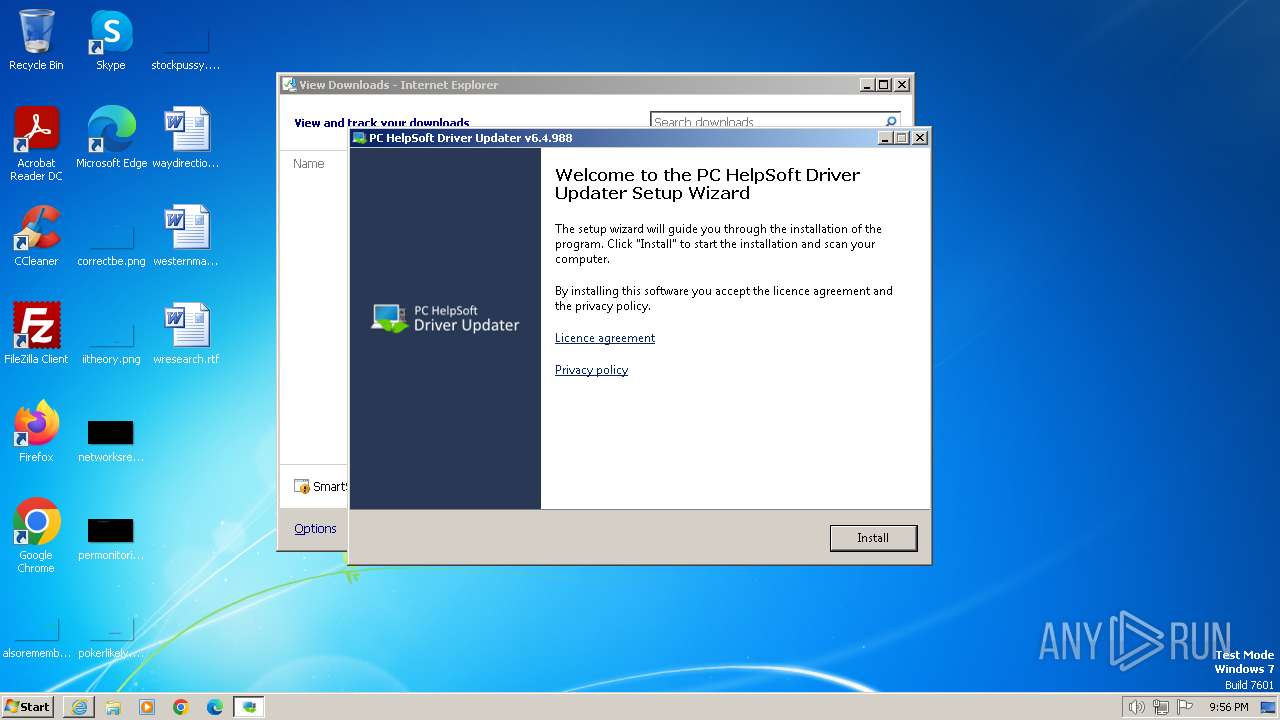
Task: Open Microsoft Edge from the taskbar
Action: pos(215,707)
